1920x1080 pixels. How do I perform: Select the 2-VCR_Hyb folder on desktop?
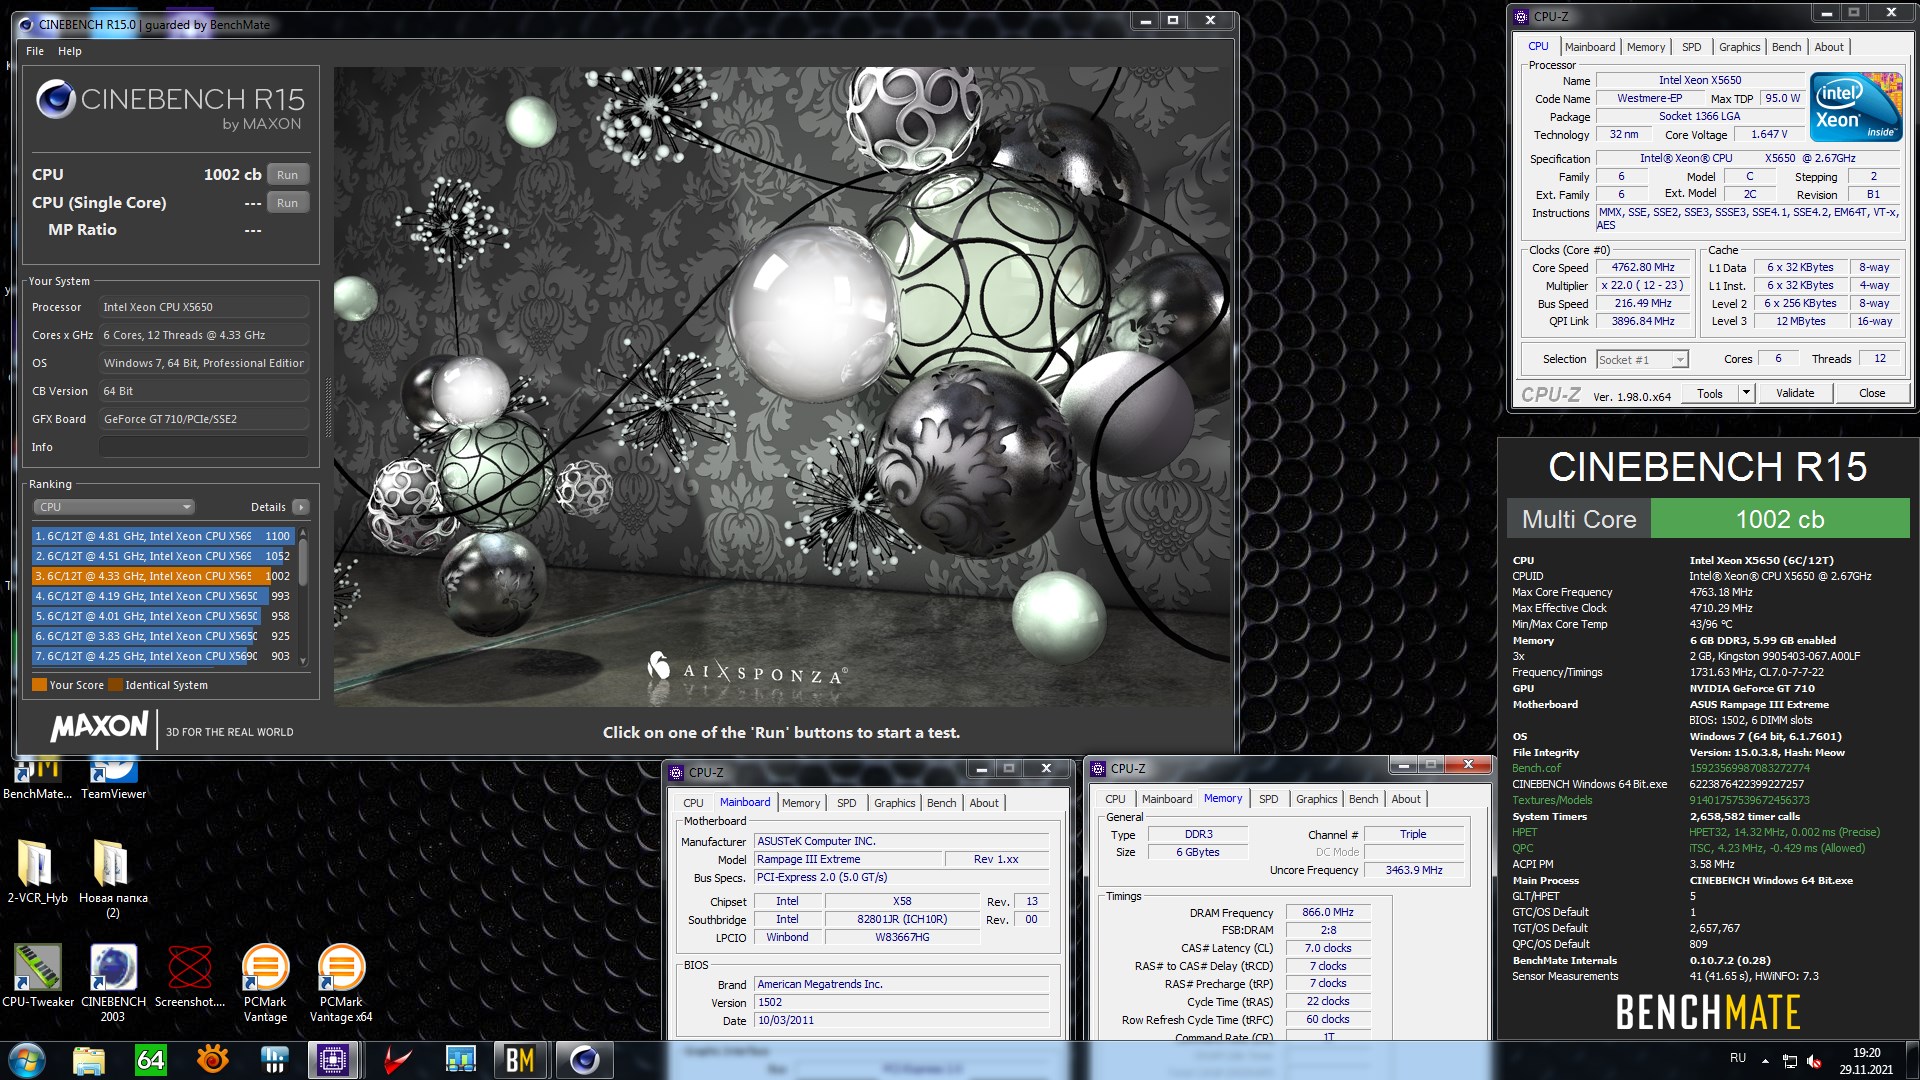click(x=37, y=871)
